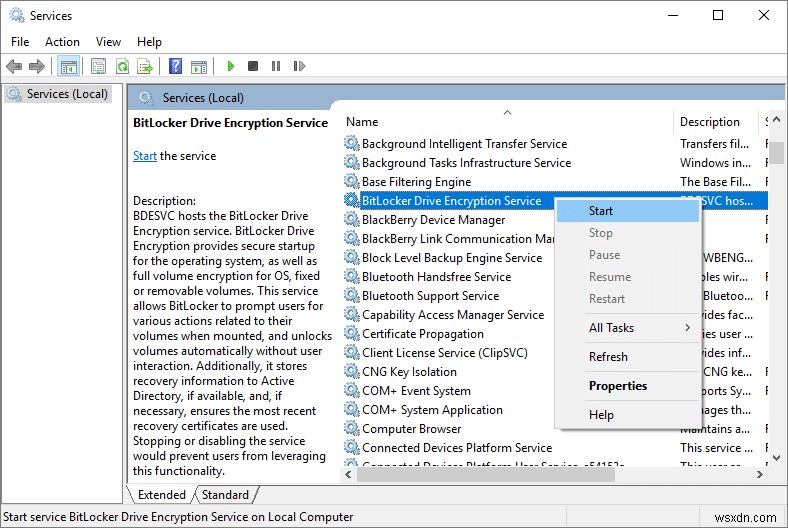Click the Forward arrow toolbar icon
Viewport: 788px width, 528px height.
(x=37, y=66)
